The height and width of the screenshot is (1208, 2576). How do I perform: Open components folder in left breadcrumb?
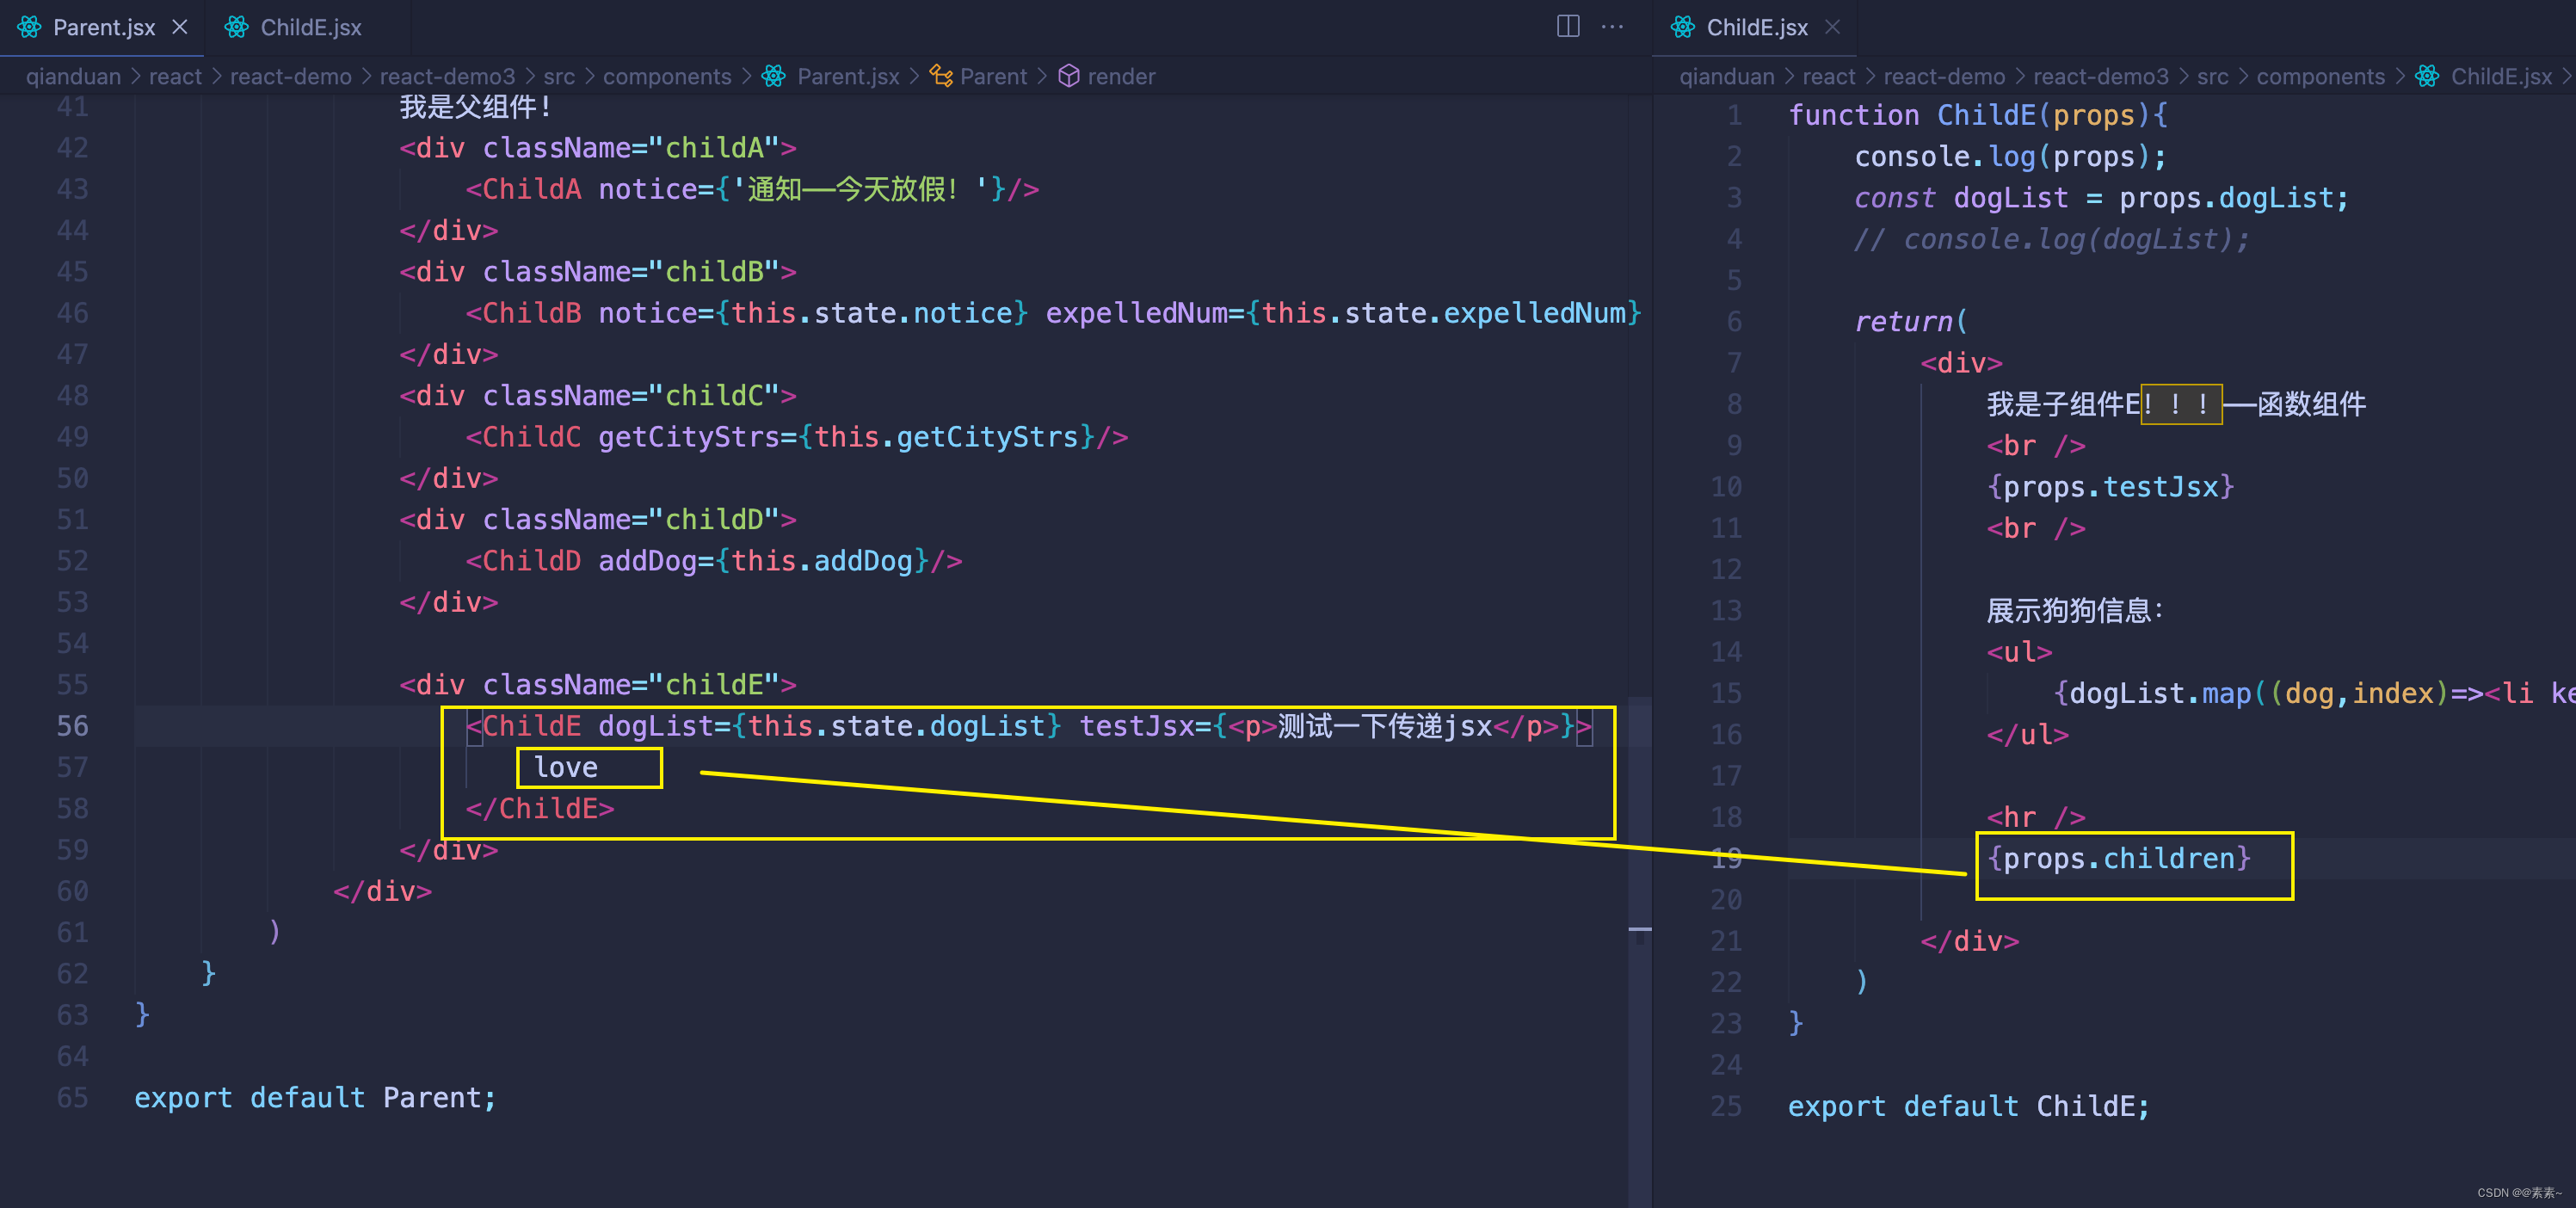[667, 76]
